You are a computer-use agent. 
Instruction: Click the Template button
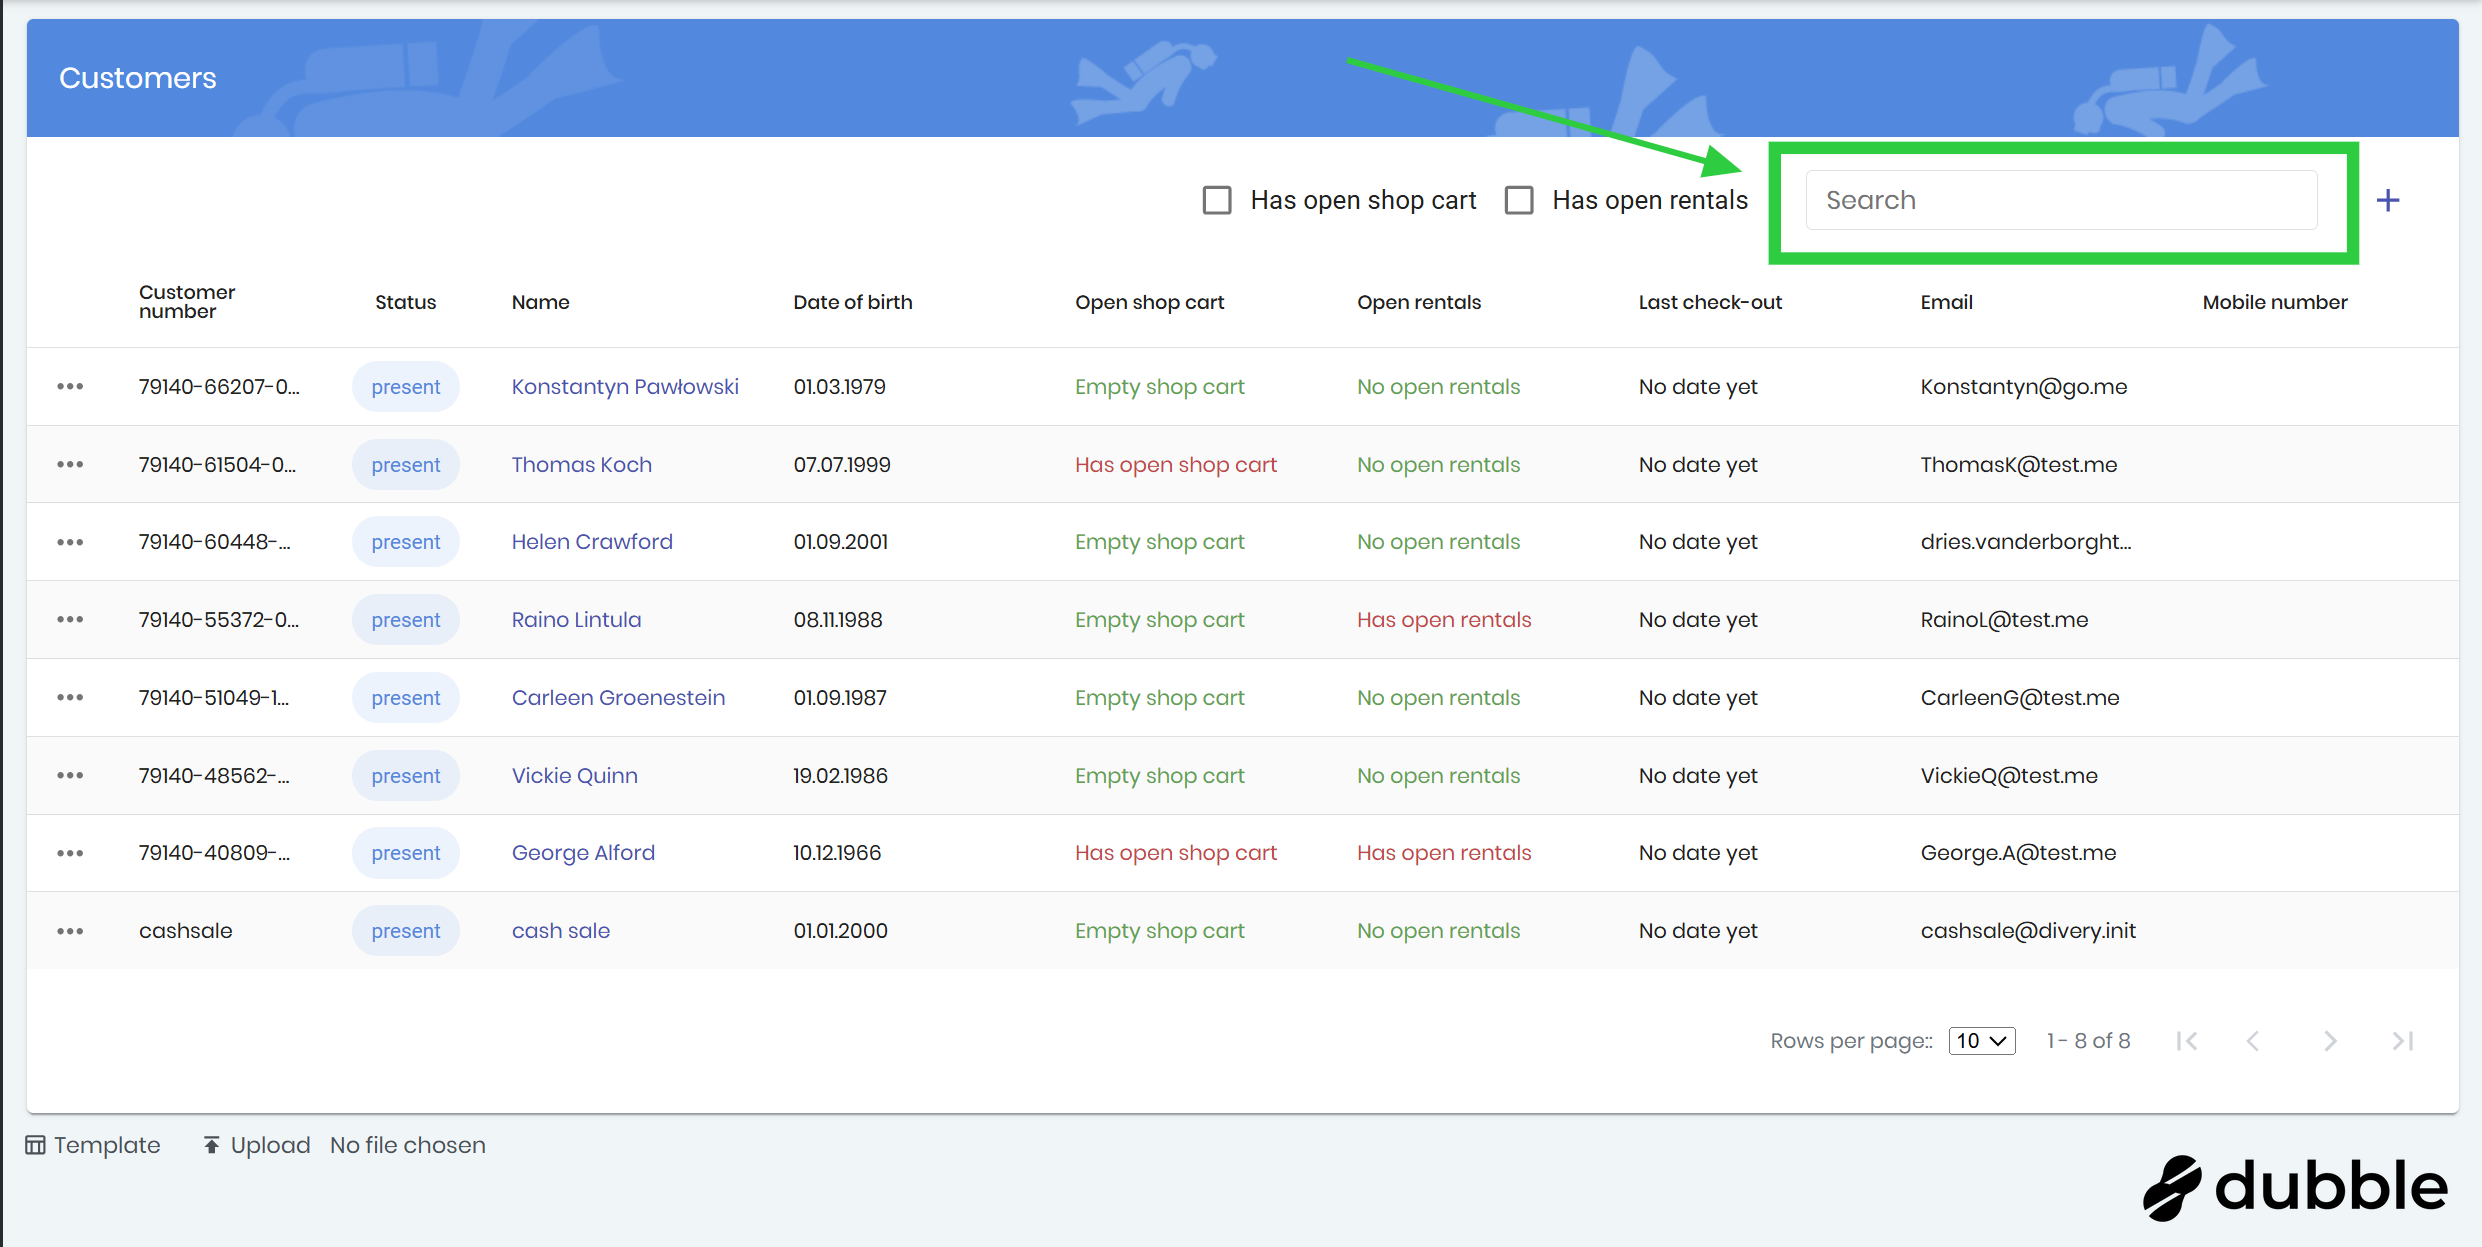click(93, 1145)
